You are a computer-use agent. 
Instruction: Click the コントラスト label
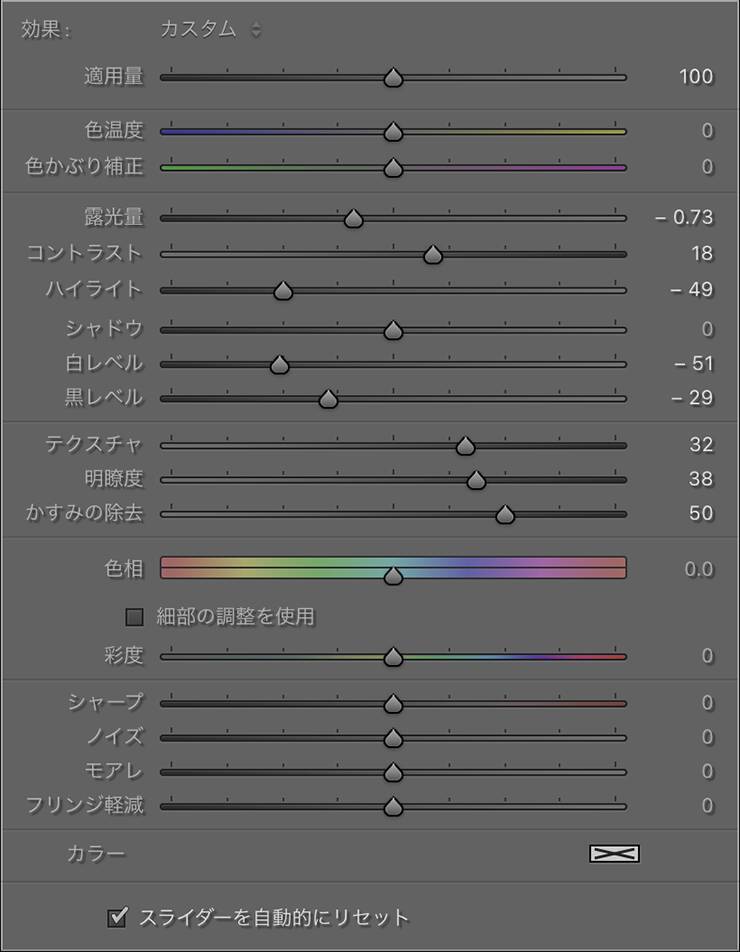click(84, 253)
